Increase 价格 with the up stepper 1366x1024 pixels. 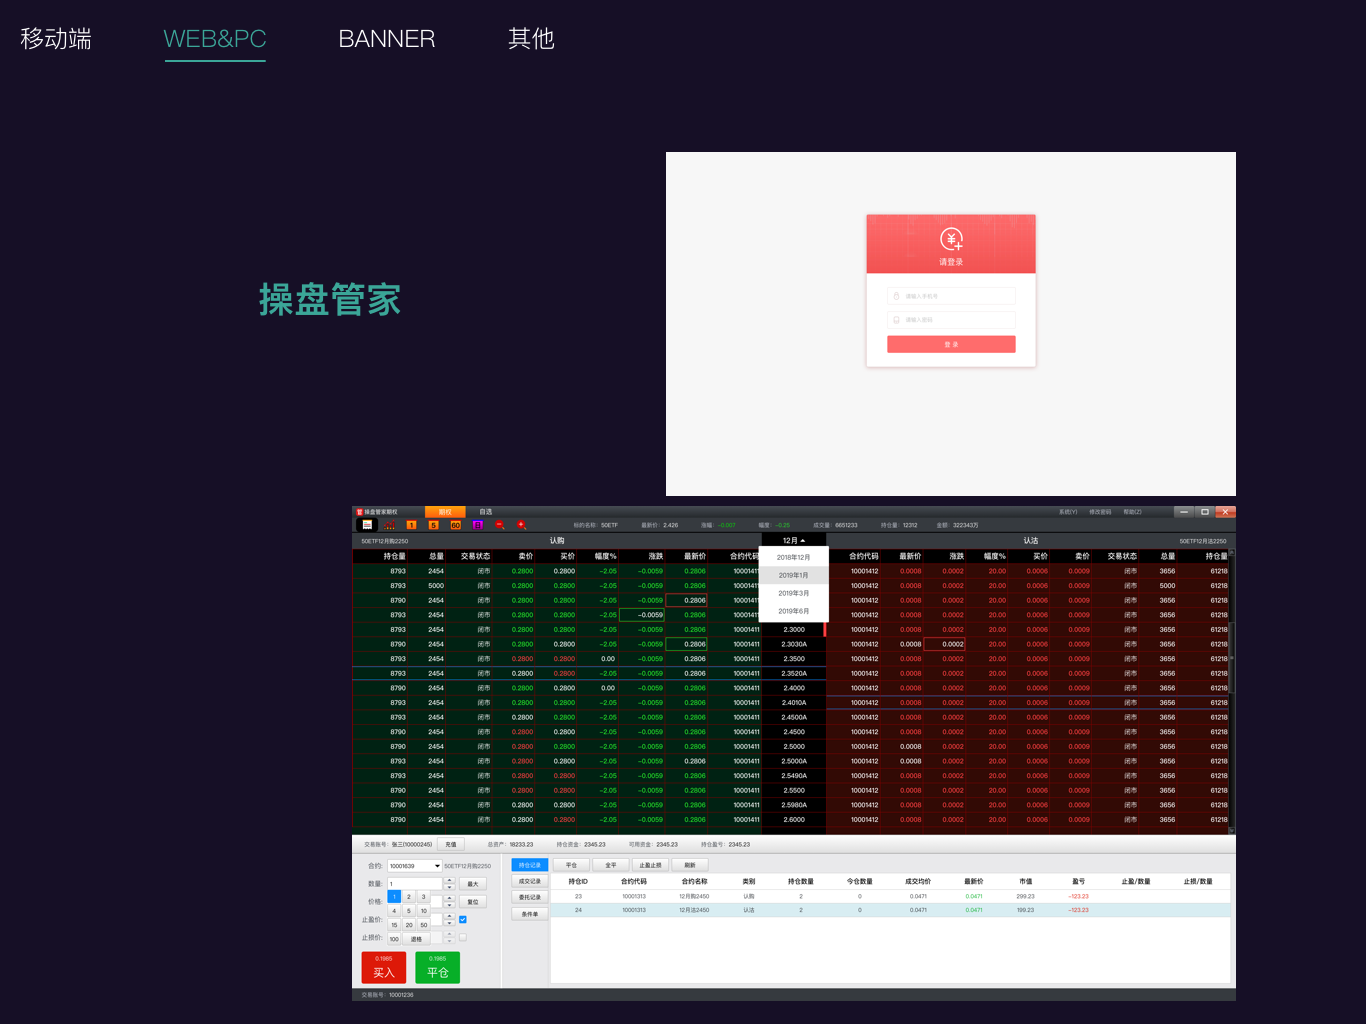pyautogui.click(x=449, y=898)
